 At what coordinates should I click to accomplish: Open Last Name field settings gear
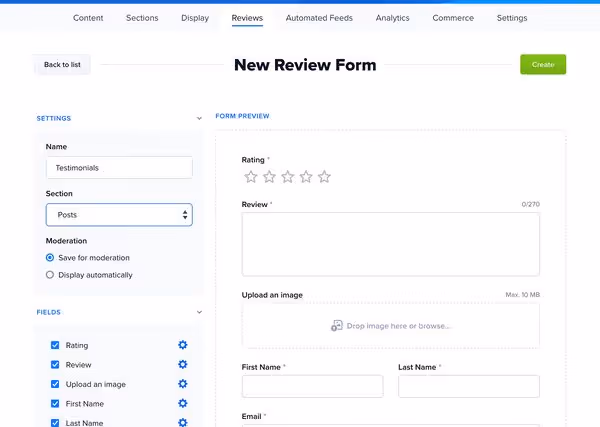[x=183, y=422]
